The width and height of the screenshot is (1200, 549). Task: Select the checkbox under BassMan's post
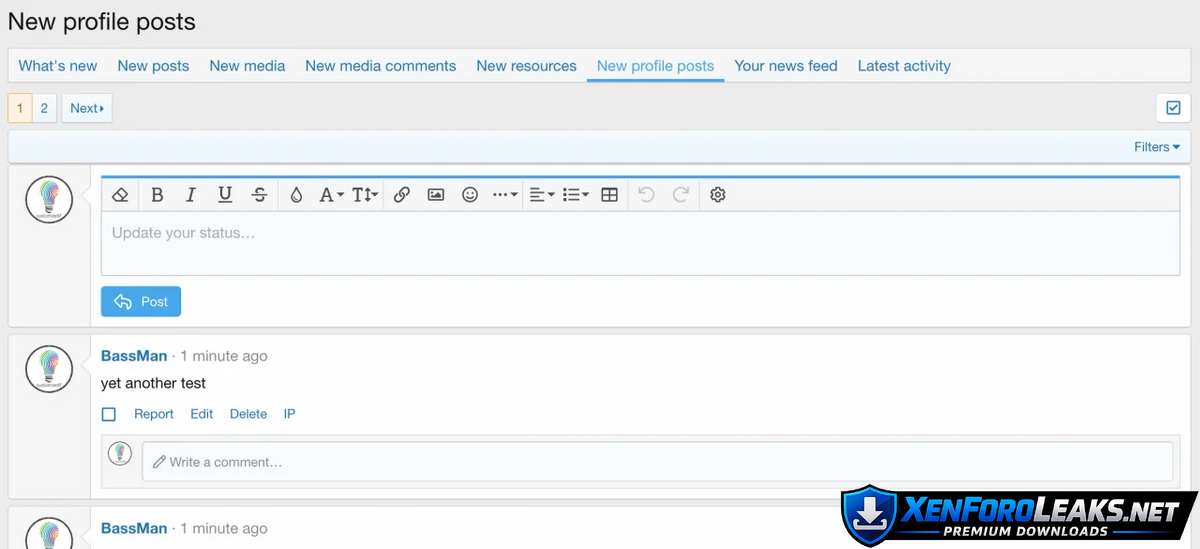click(109, 414)
